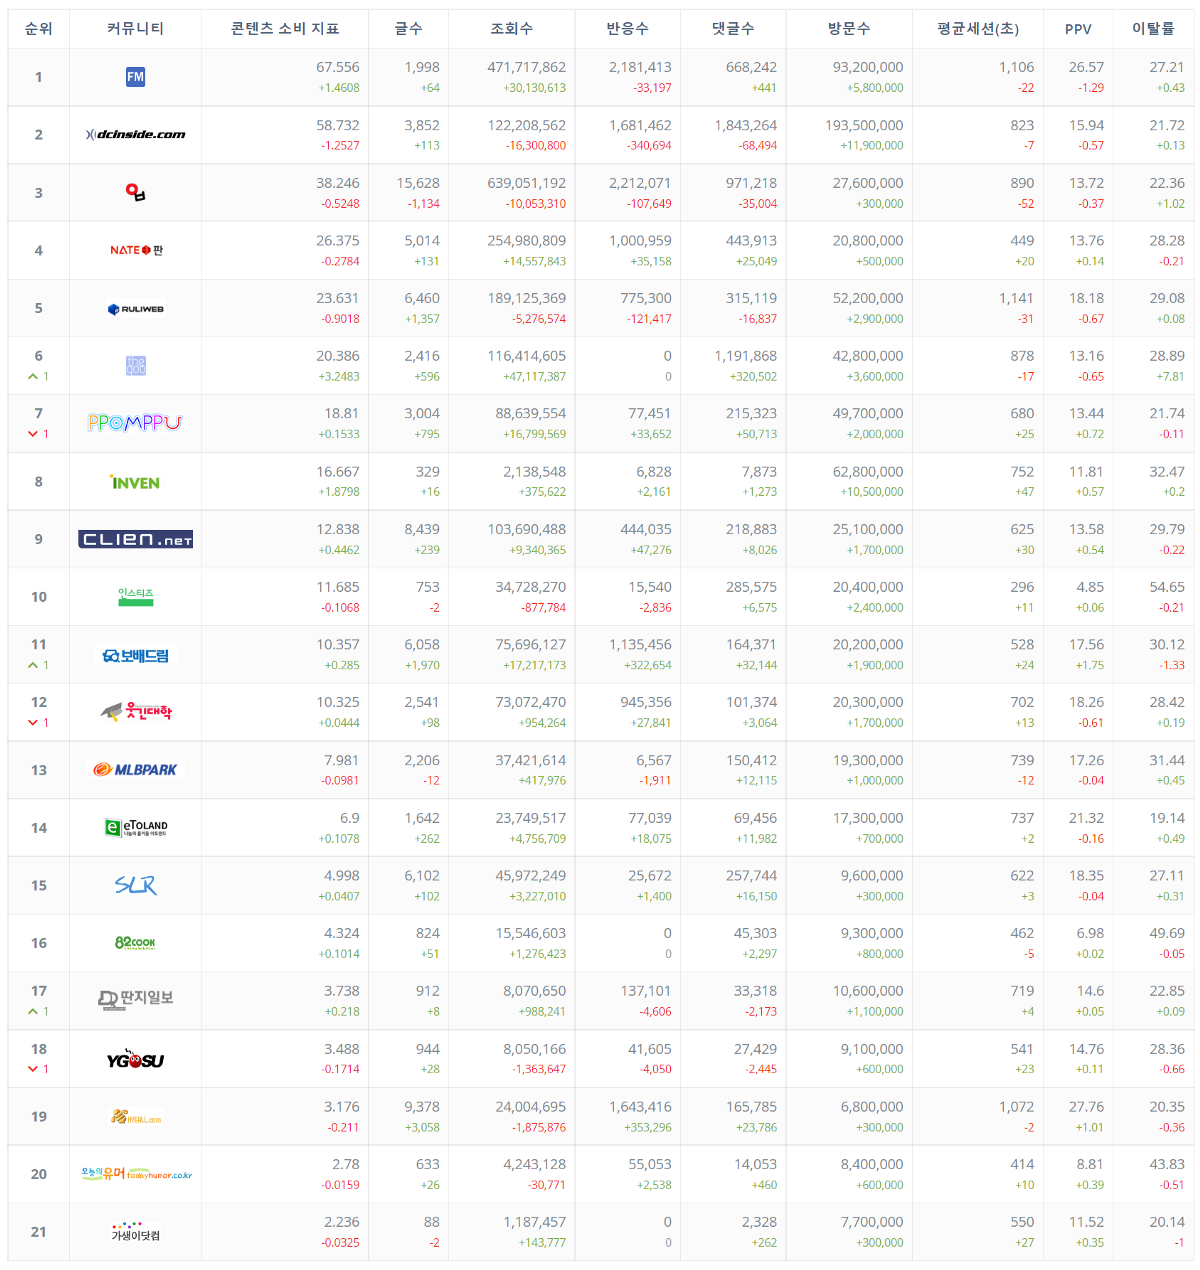Click the red logo in rank 3 row
The height and width of the screenshot is (1270, 1200).
tap(135, 192)
